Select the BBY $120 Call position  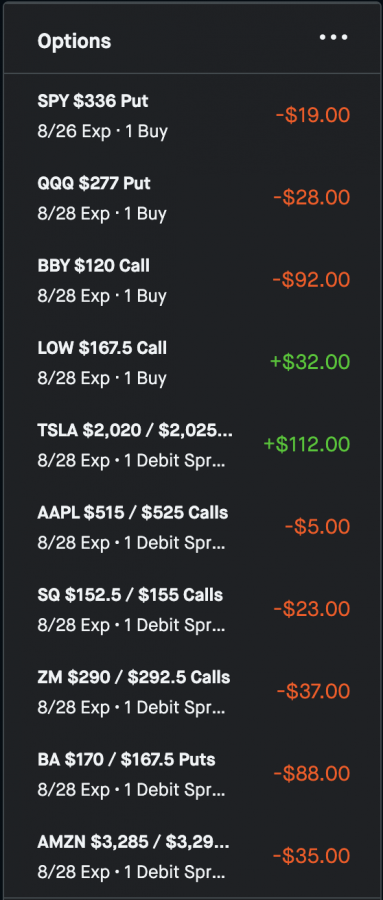coord(193,280)
